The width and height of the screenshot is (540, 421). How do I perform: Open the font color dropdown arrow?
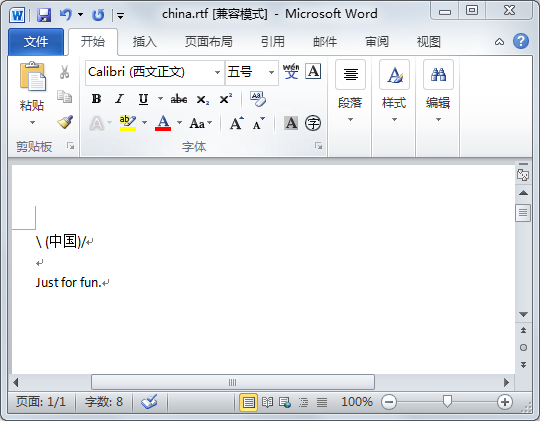(x=179, y=123)
